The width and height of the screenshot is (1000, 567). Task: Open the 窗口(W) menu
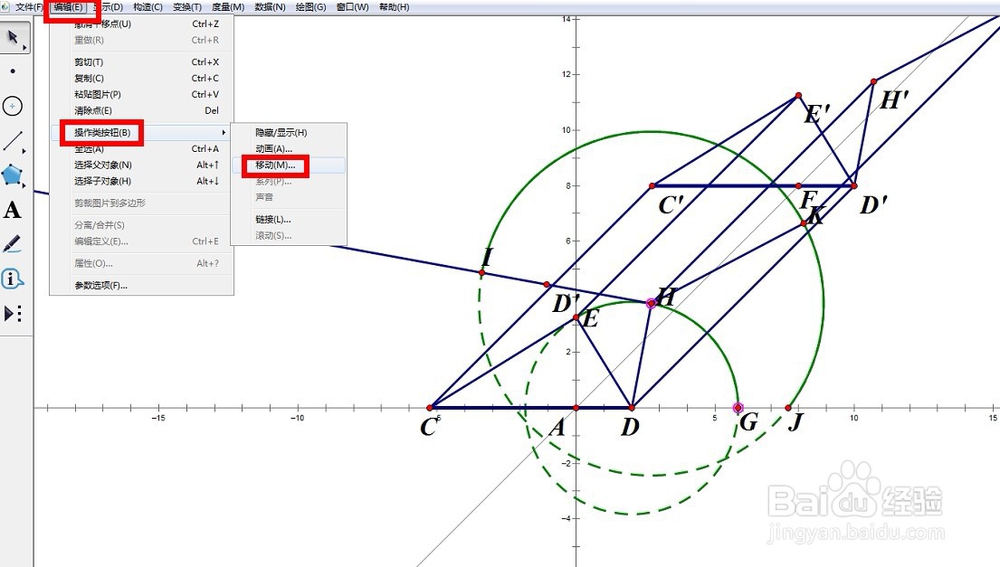pyautogui.click(x=353, y=7)
